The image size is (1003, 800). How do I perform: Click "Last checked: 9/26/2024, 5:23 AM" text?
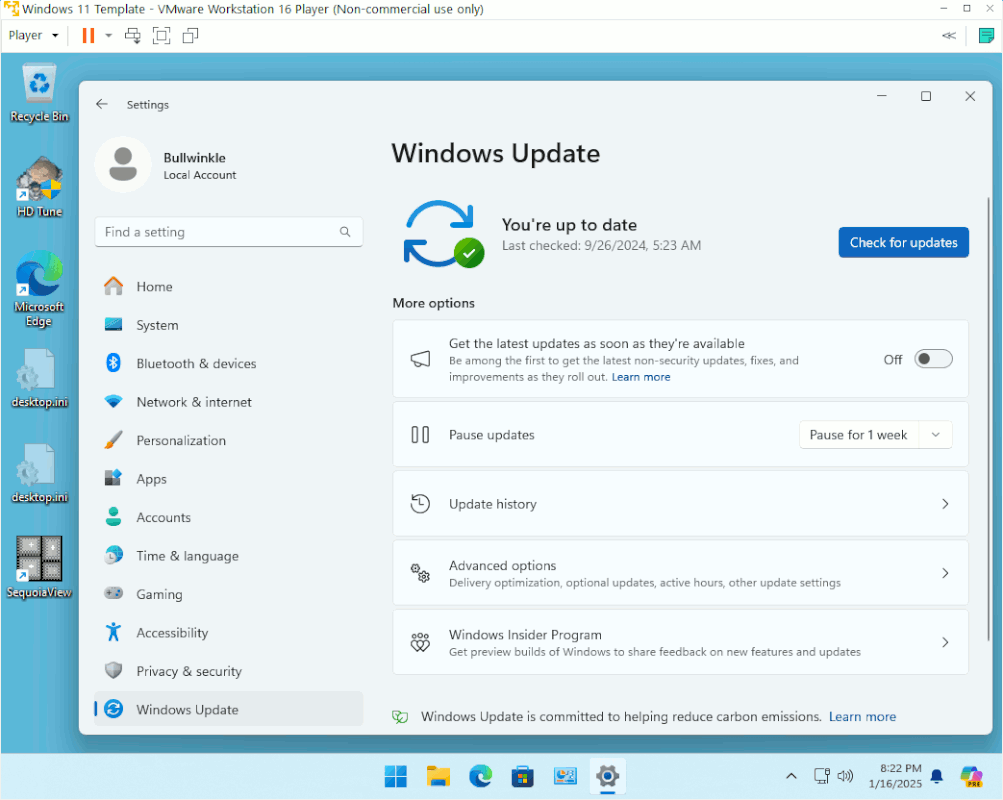click(601, 246)
